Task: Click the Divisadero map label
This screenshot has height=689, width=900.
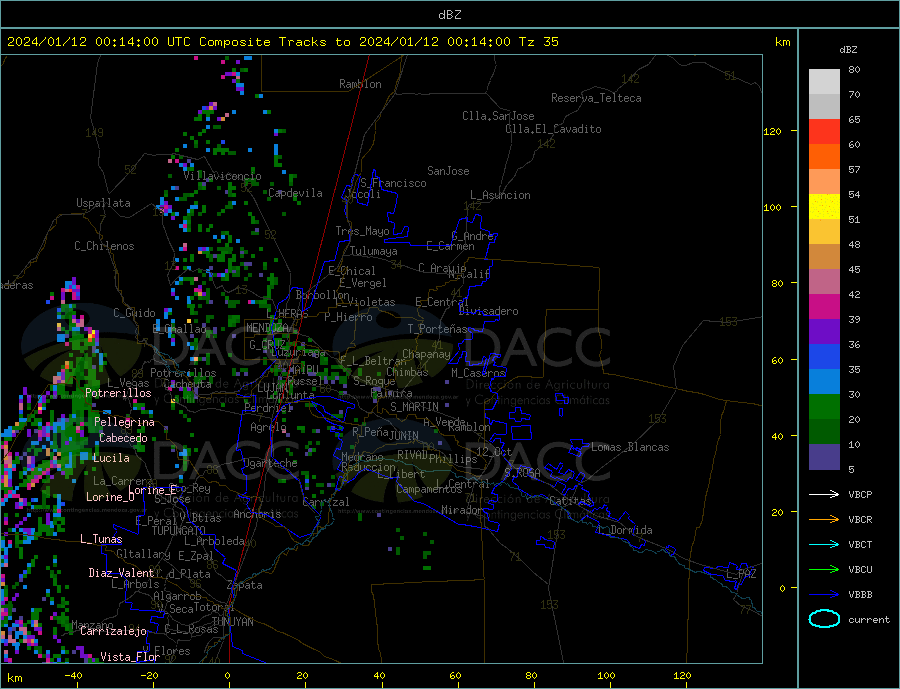Action: [488, 311]
